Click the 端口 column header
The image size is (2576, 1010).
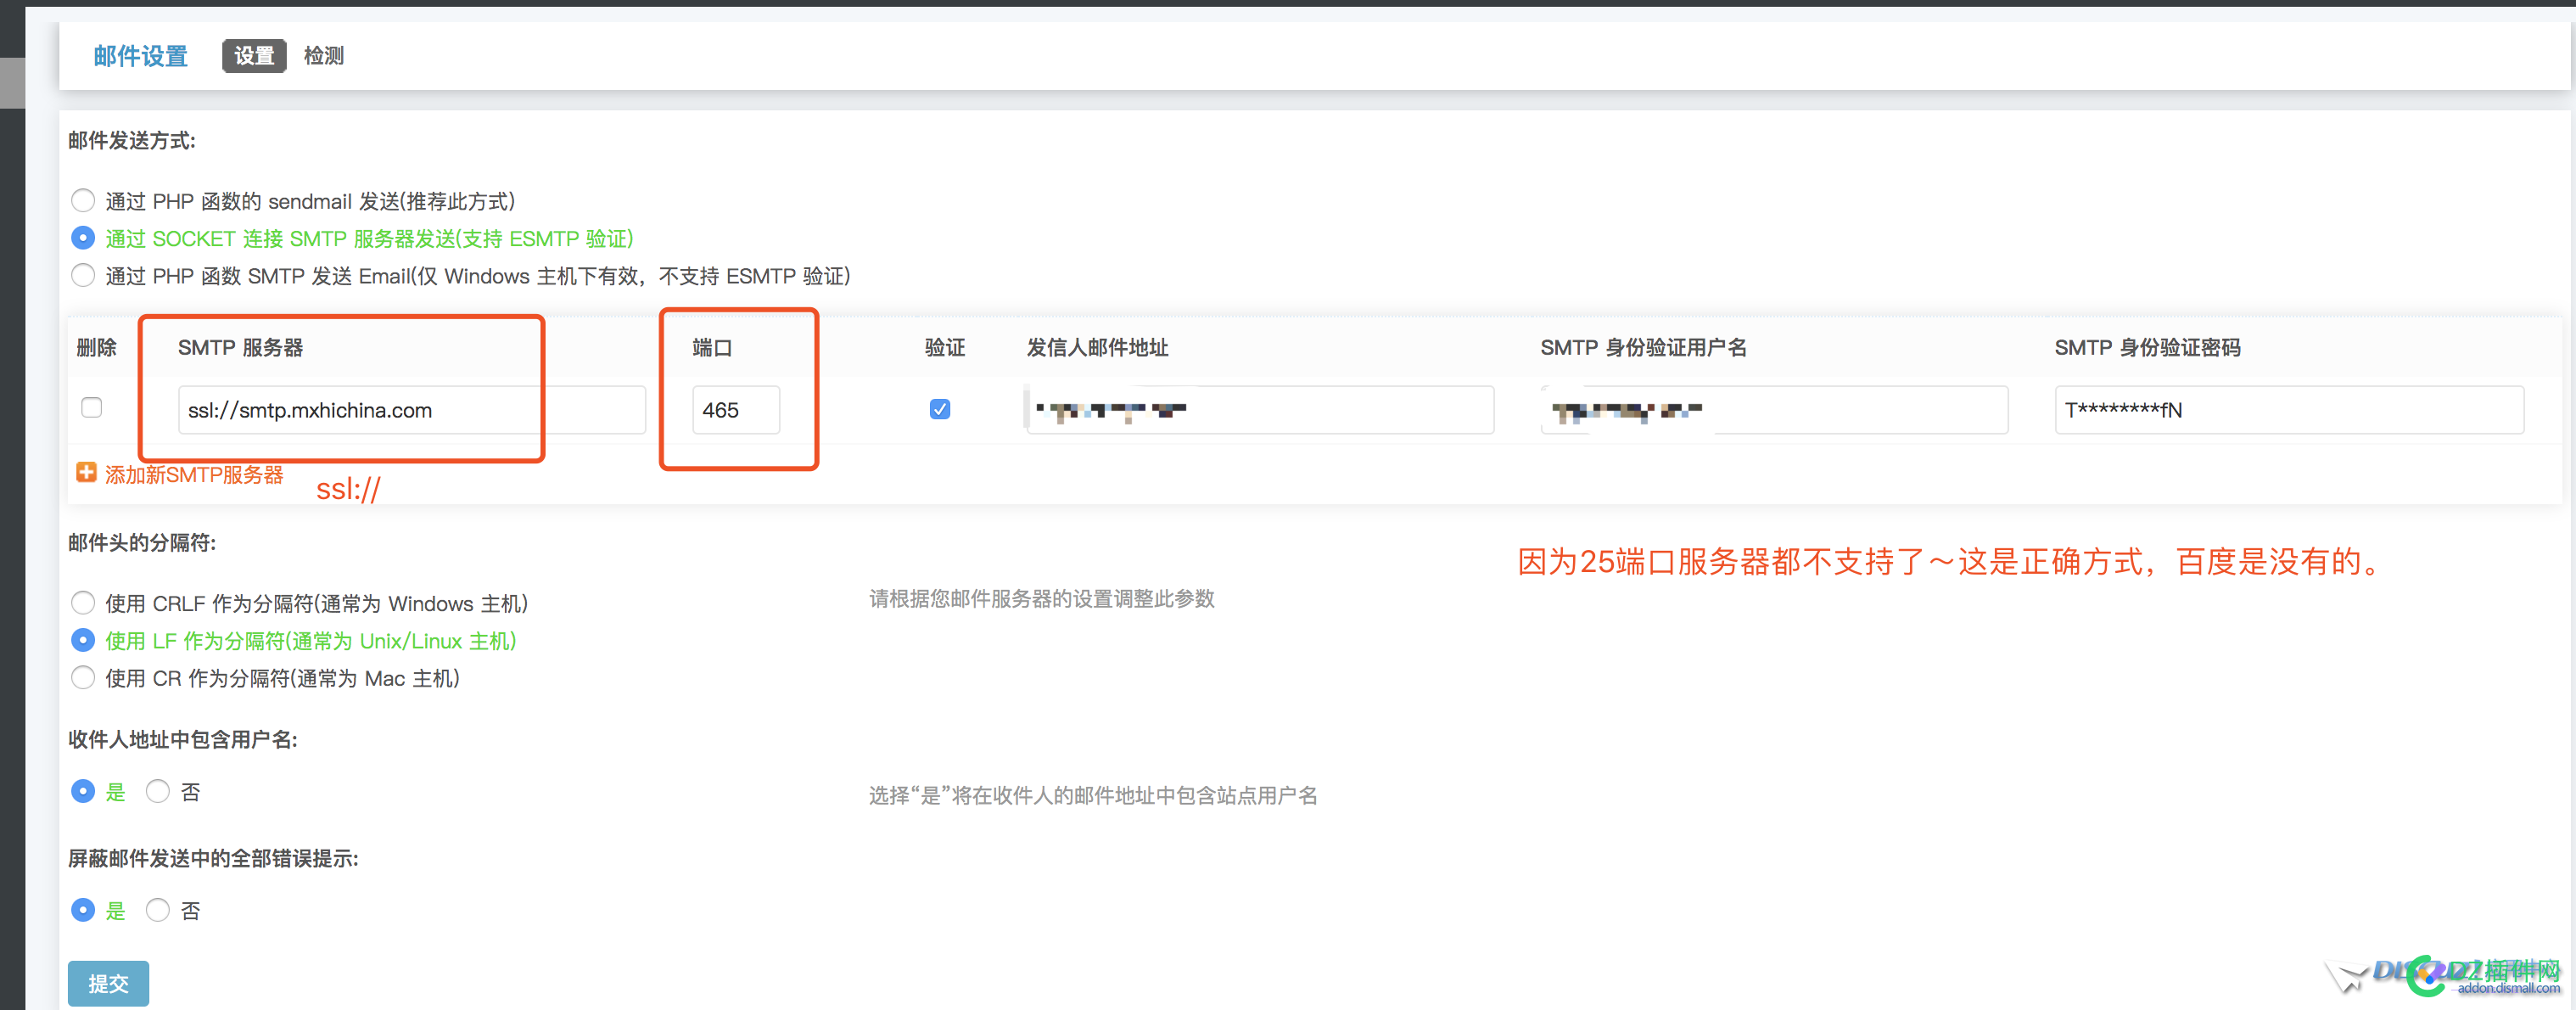(712, 348)
